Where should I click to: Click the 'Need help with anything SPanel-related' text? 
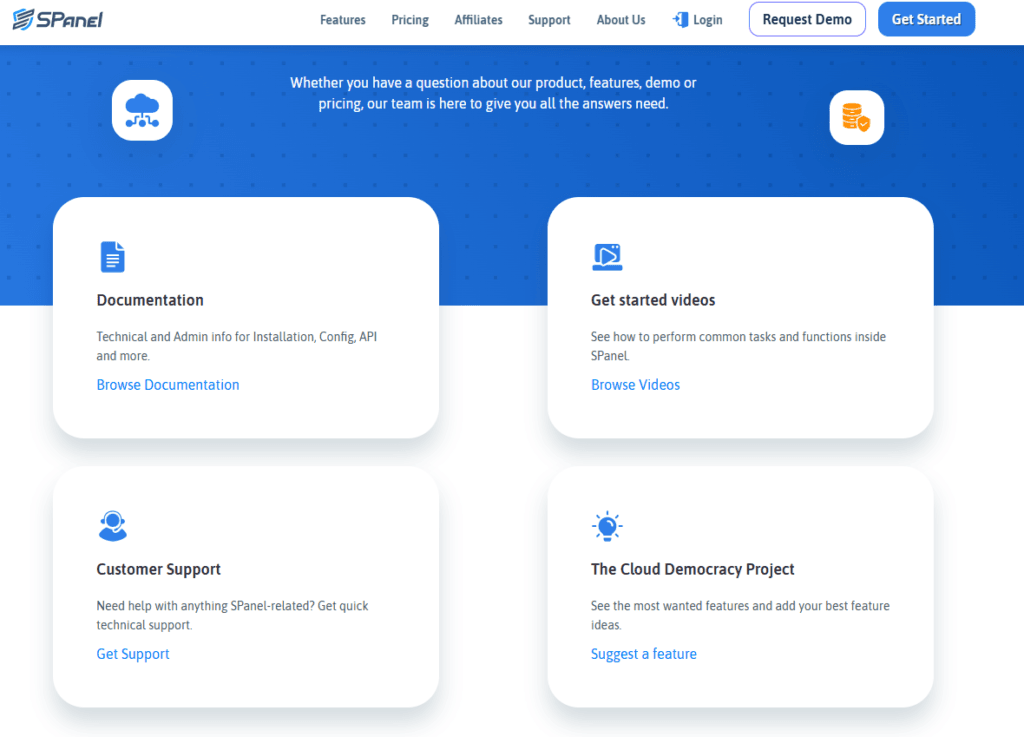pos(232,615)
